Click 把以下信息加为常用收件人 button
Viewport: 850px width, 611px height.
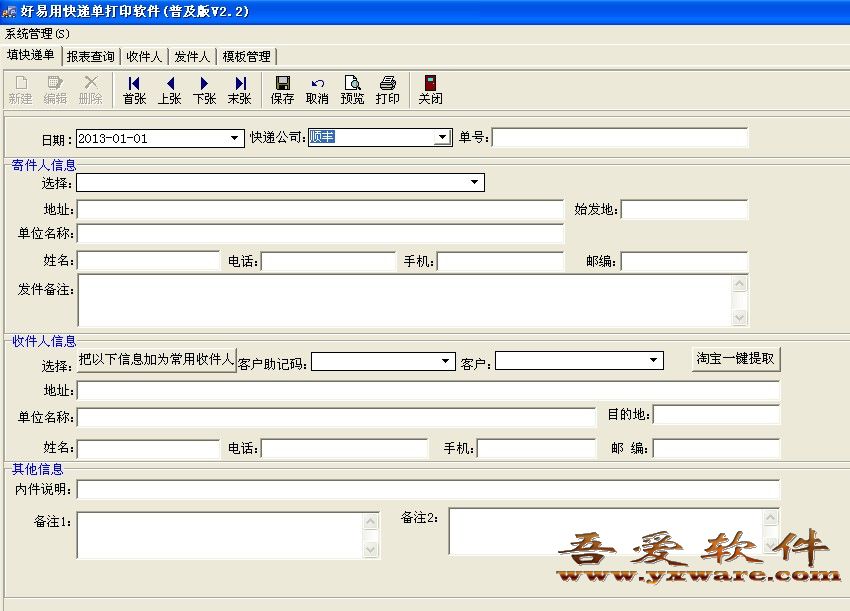tap(156, 359)
